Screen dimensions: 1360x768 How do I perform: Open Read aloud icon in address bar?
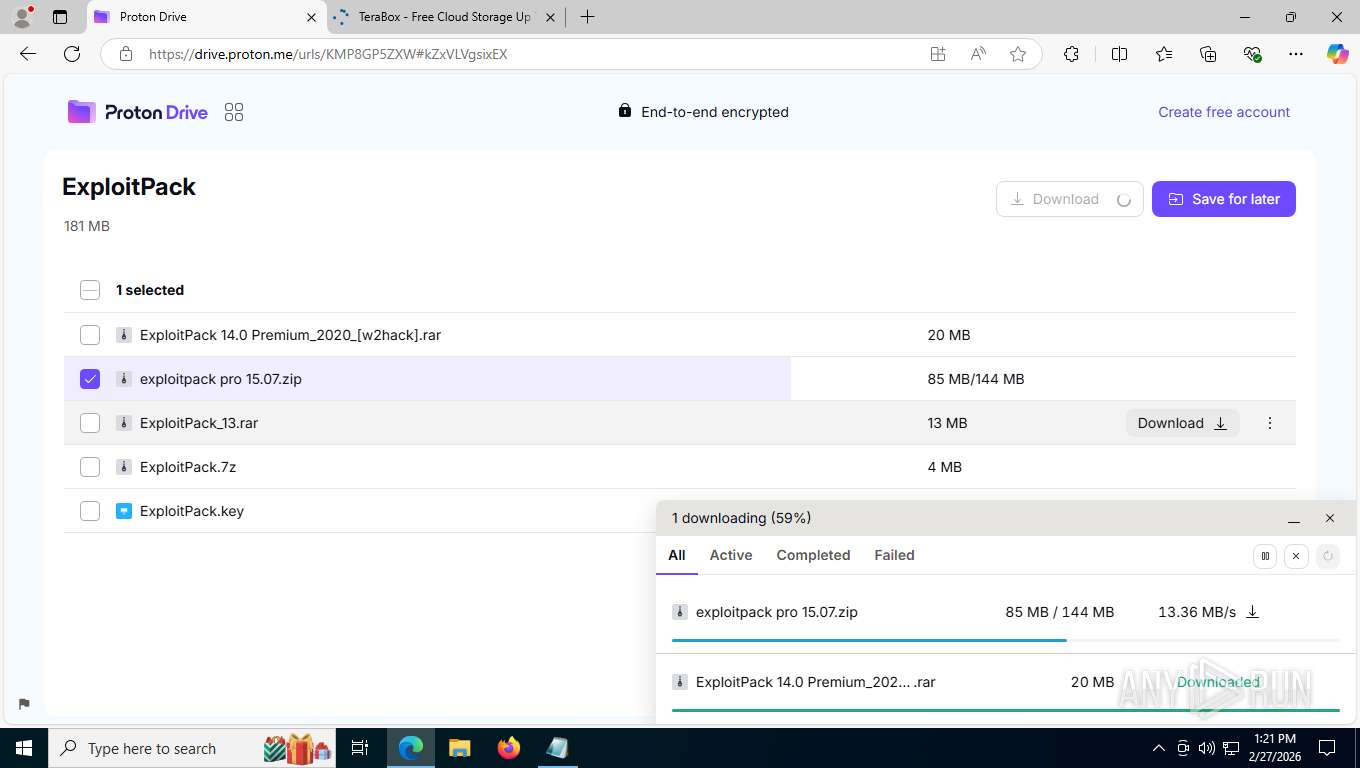(978, 54)
